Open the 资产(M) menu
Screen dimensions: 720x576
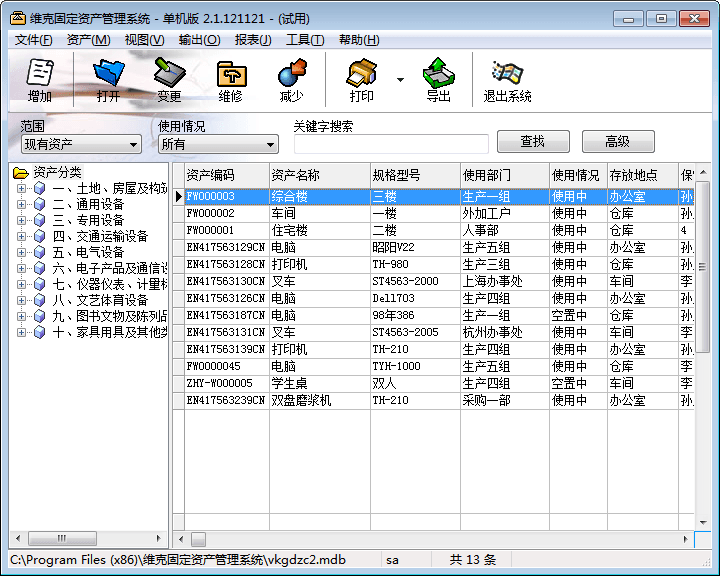tap(88, 40)
